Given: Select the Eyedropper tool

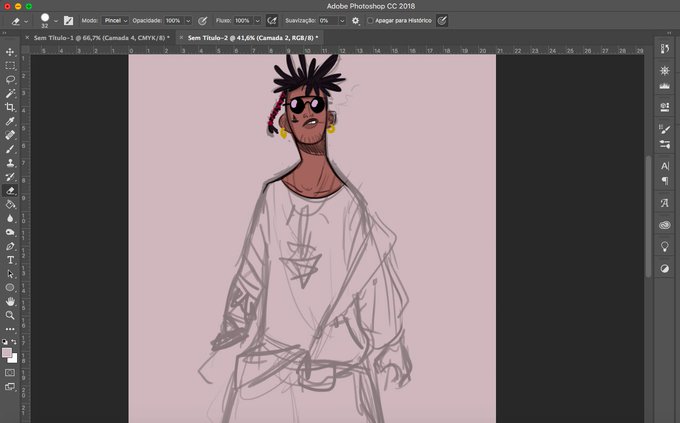Looking at the screenshot, I should 10,121.
